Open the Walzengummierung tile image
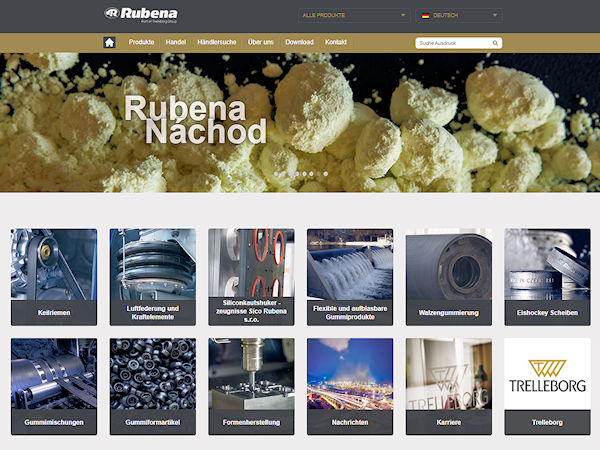The height and width of the screenshot is (450, 600). pyautogui.click(x=449, y=264)
